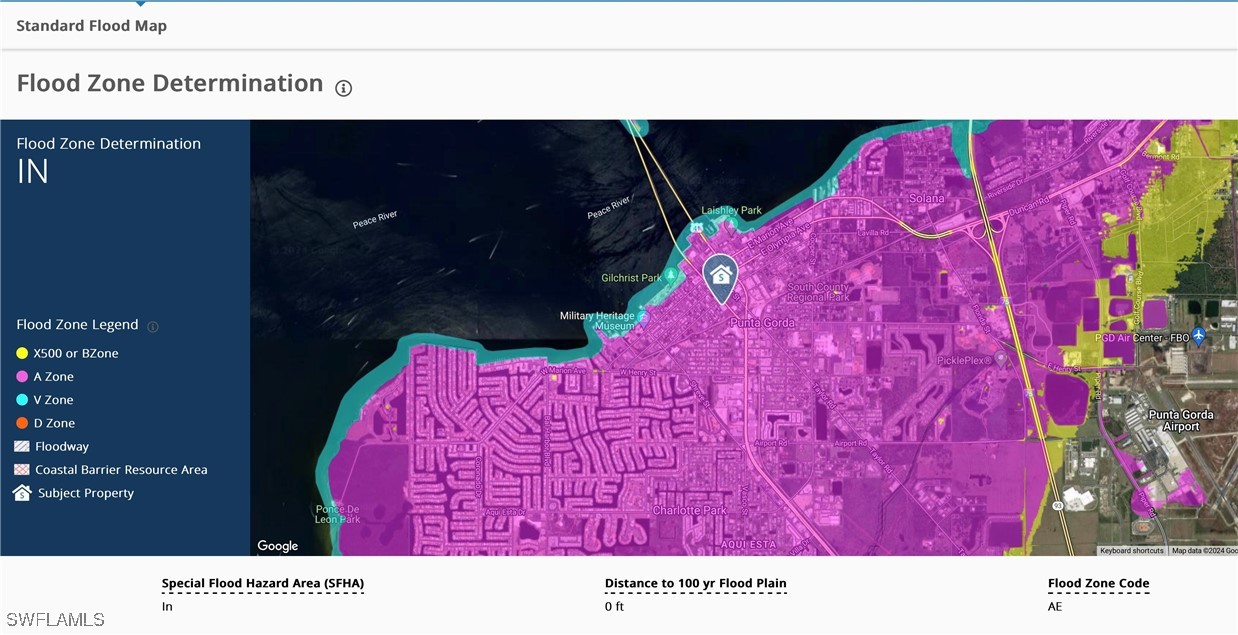Click the Special Flood Hazard Area (SFHA) label
Image resolution: width=1238 pixels, height=635 pixels.
click(263, 584)
